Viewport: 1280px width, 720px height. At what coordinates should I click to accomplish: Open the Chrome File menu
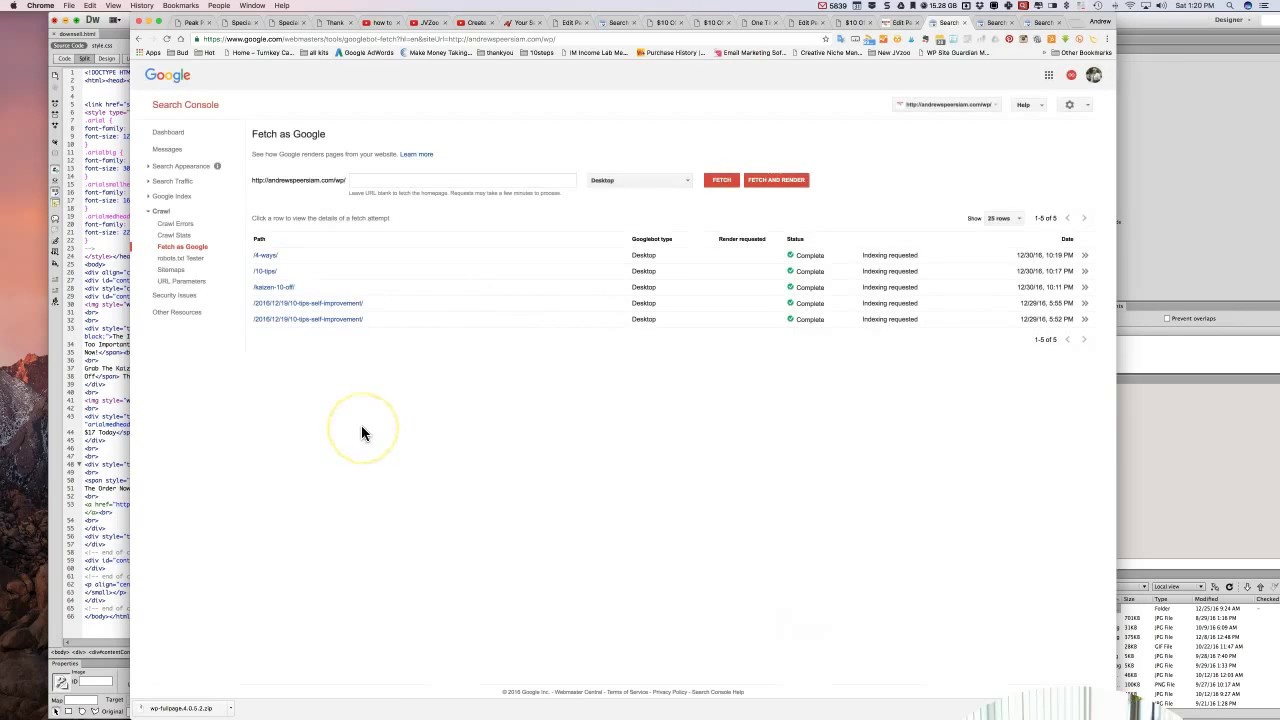[69, 6]
